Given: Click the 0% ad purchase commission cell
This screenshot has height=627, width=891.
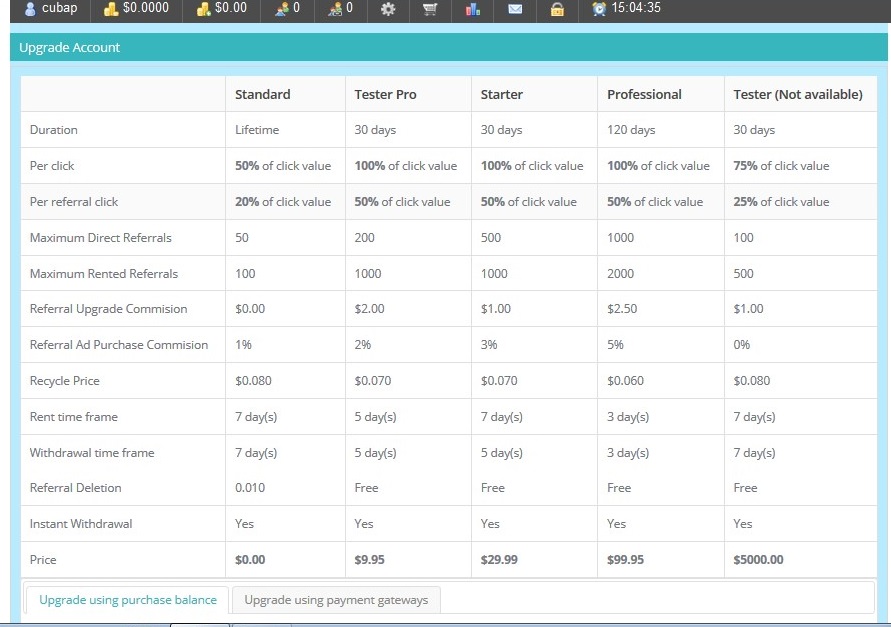Looking at the screenshot, I should click(x=742, y=344).
